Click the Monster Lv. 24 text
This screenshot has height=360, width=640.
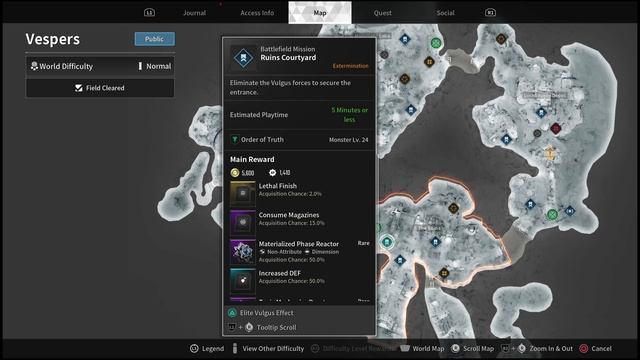tap(349, 140)
